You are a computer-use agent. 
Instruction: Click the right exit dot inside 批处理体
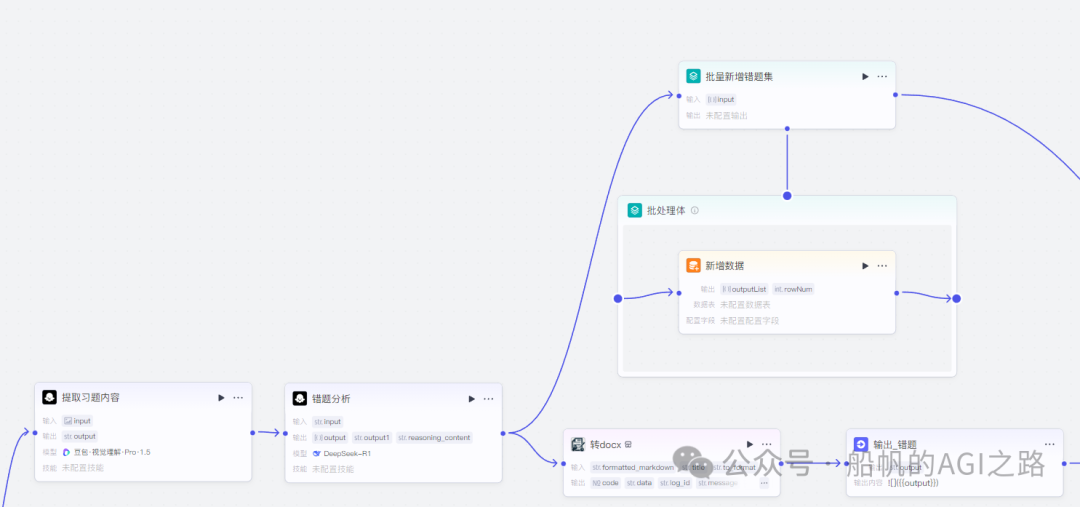pos(957,298)
